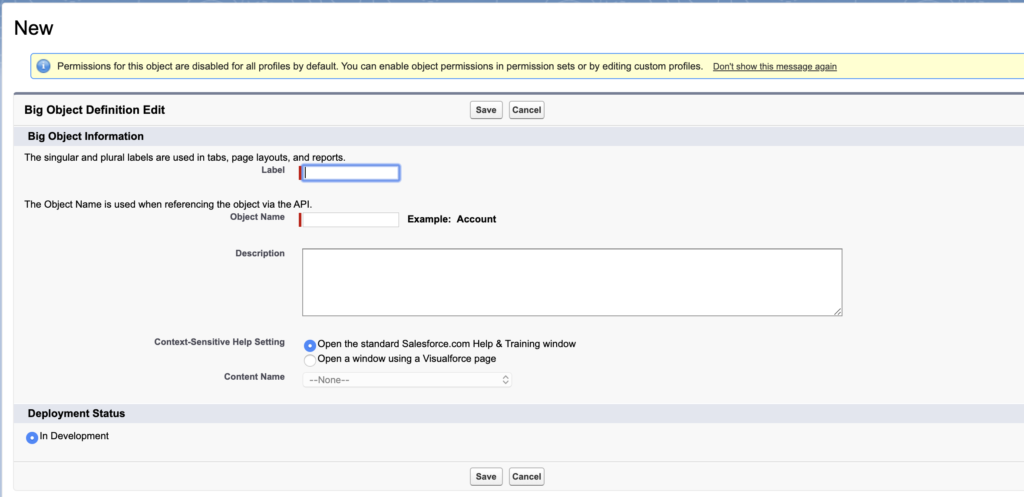Click the New page heading
1024x497 pixels.
(x=33, y=28)
